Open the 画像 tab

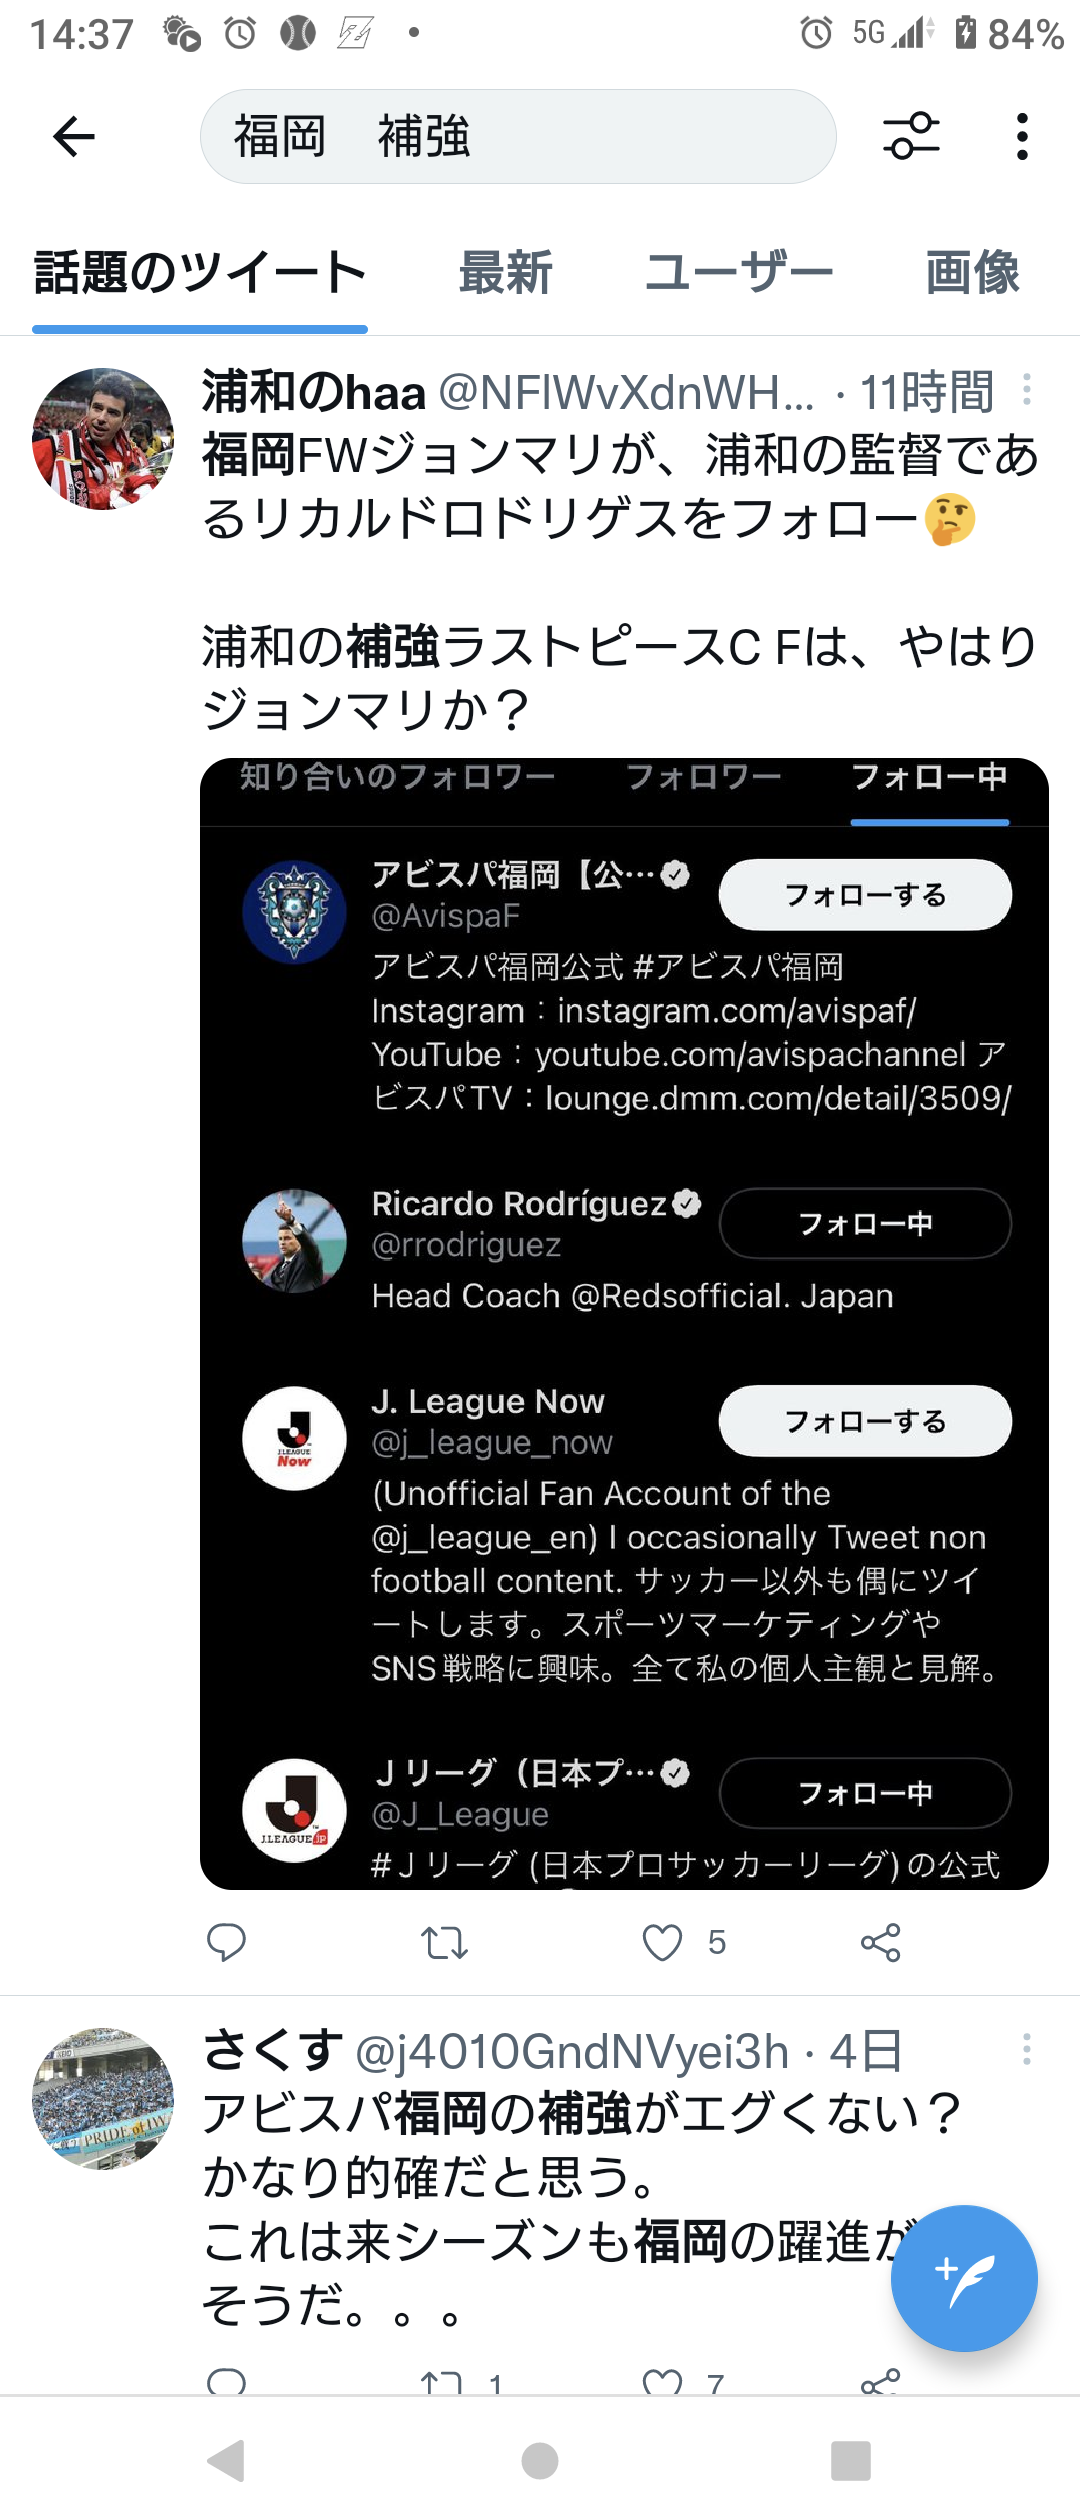973,273
